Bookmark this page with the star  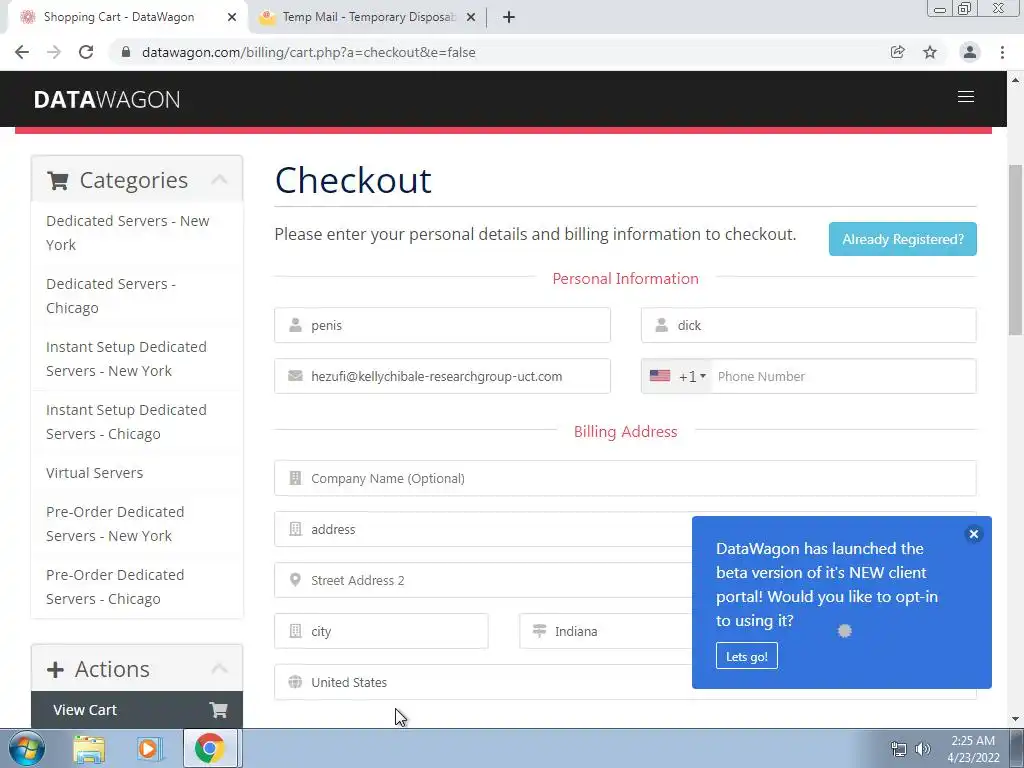930,52
